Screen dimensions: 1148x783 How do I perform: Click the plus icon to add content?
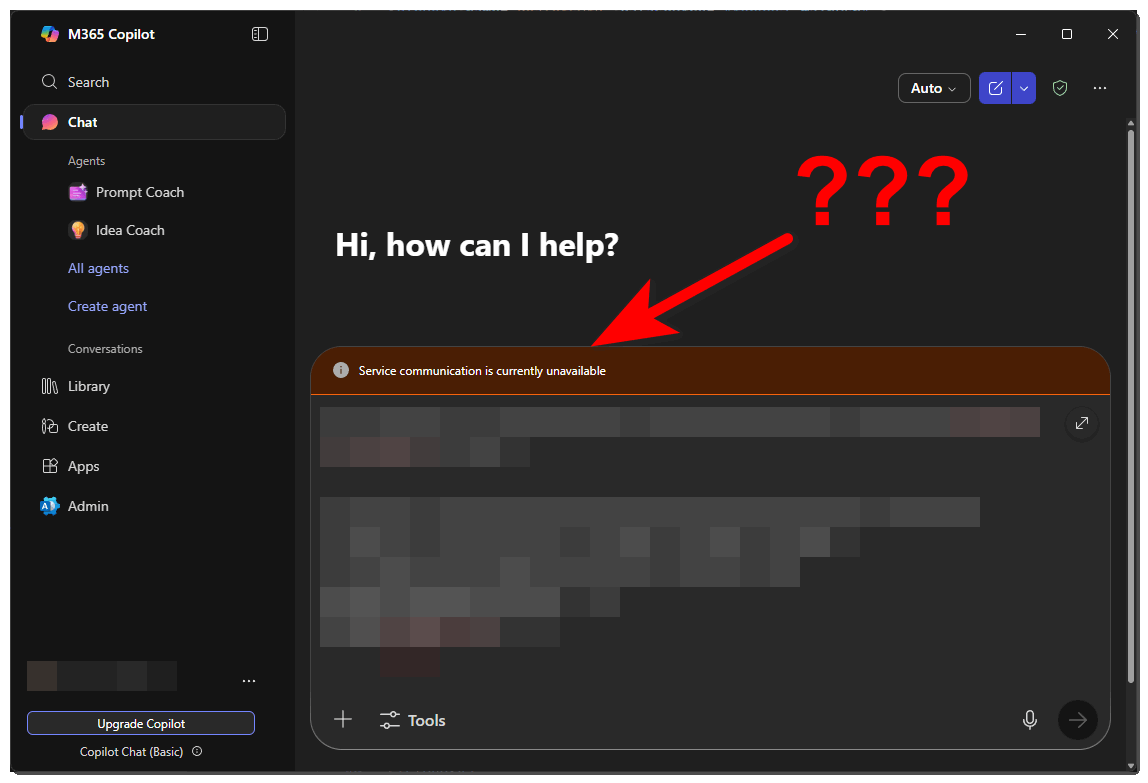[343, 720]
